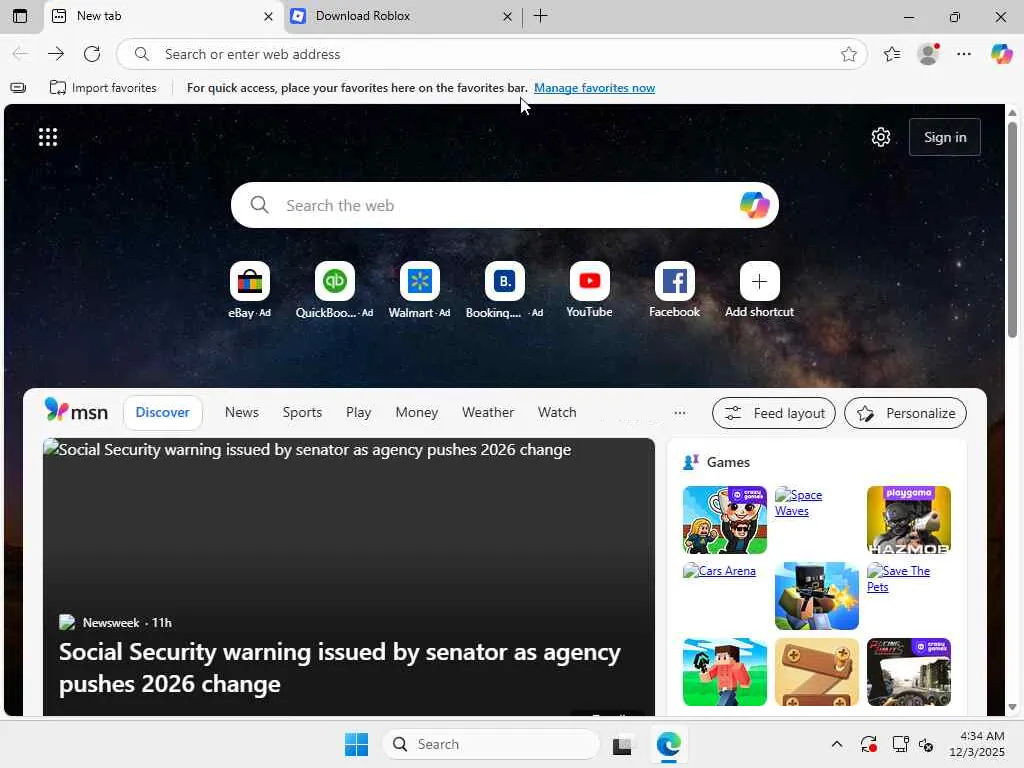Screen dimensions: 1024x768
Task: Launch Copilot from the toolbar icon
Action: [1001, 54]
